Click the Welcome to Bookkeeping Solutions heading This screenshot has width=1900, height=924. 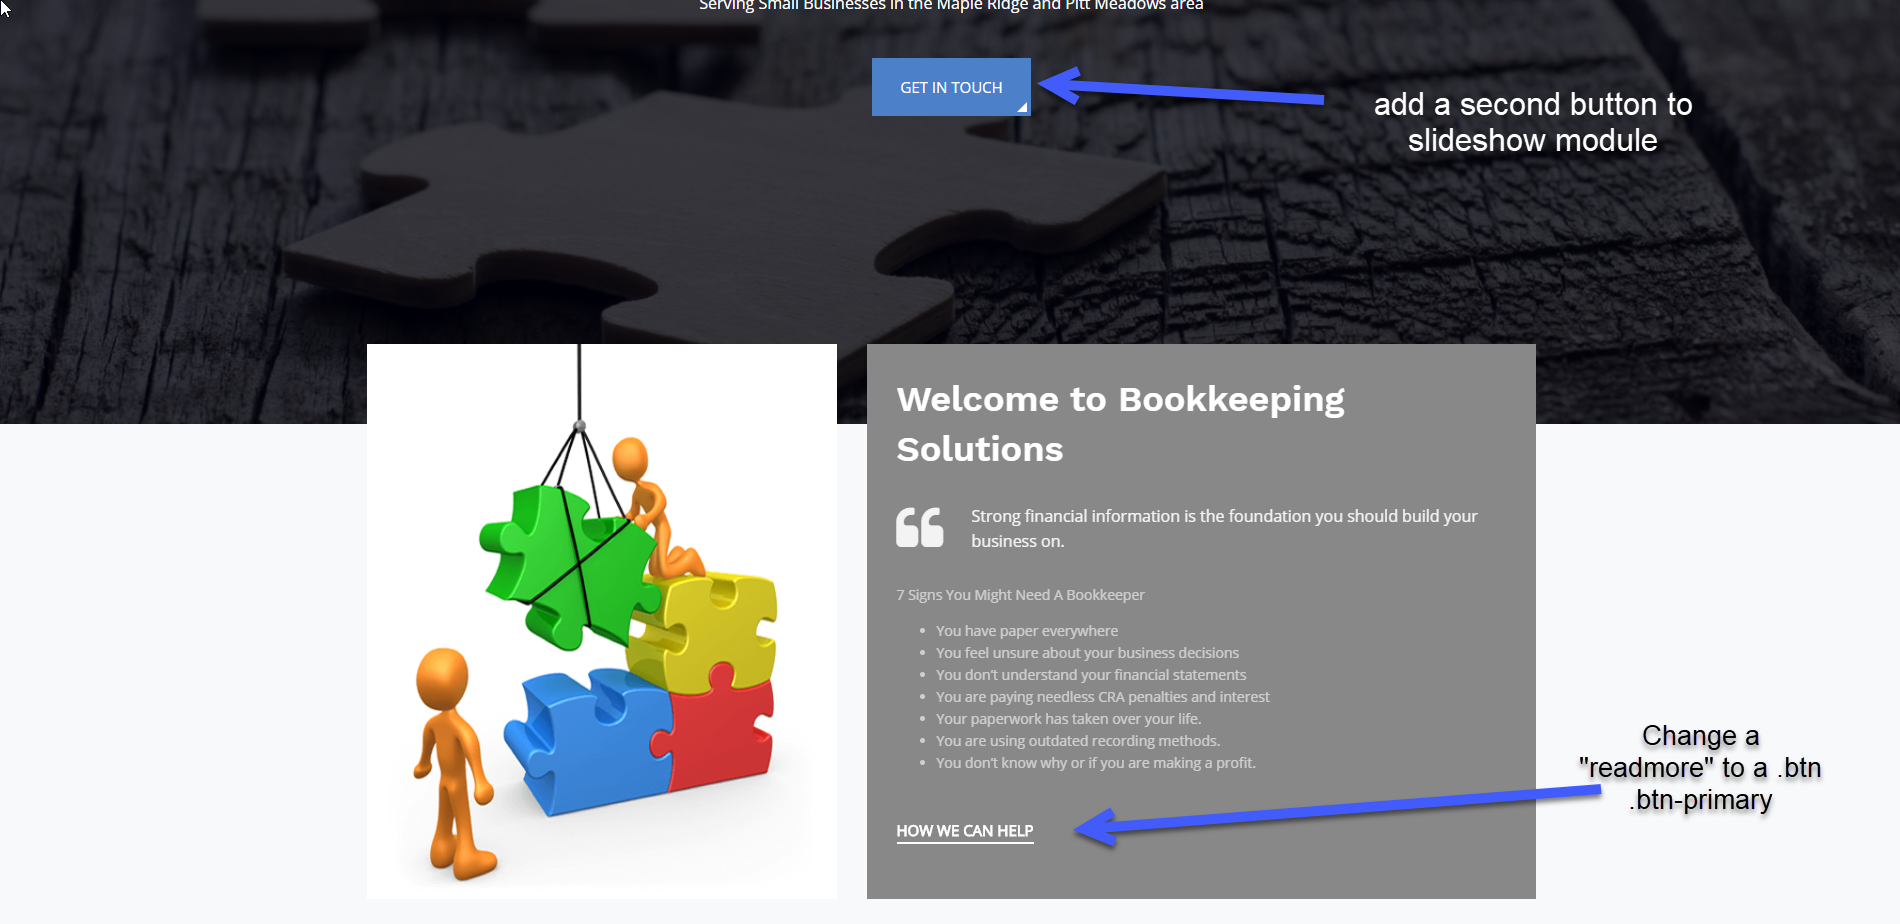pos(1120,424)
